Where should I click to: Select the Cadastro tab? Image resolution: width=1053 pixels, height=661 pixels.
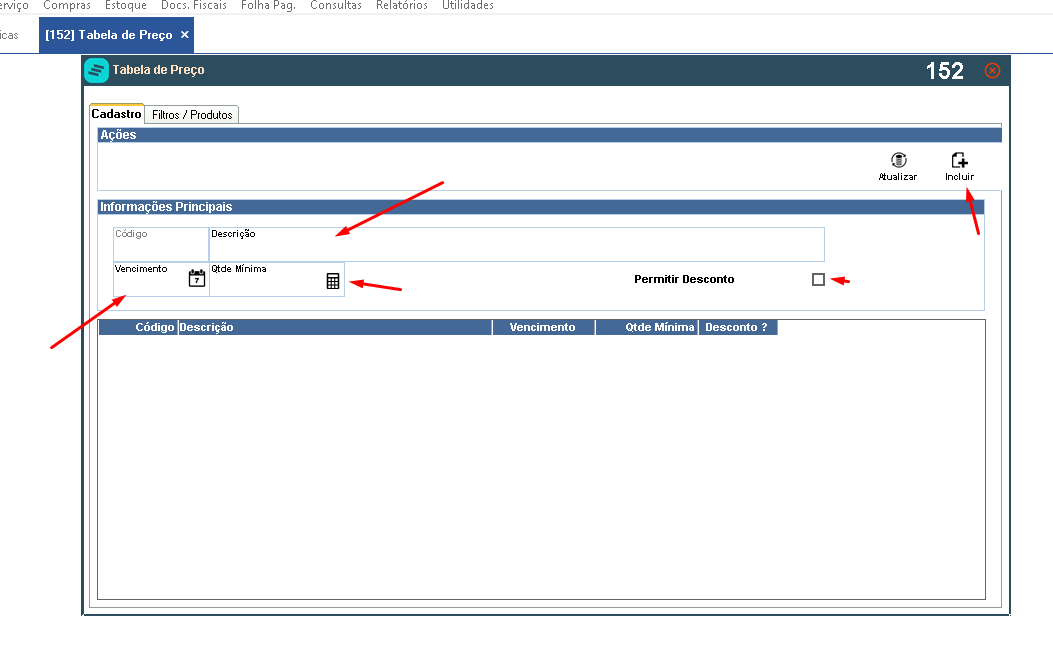click(116, 114)
